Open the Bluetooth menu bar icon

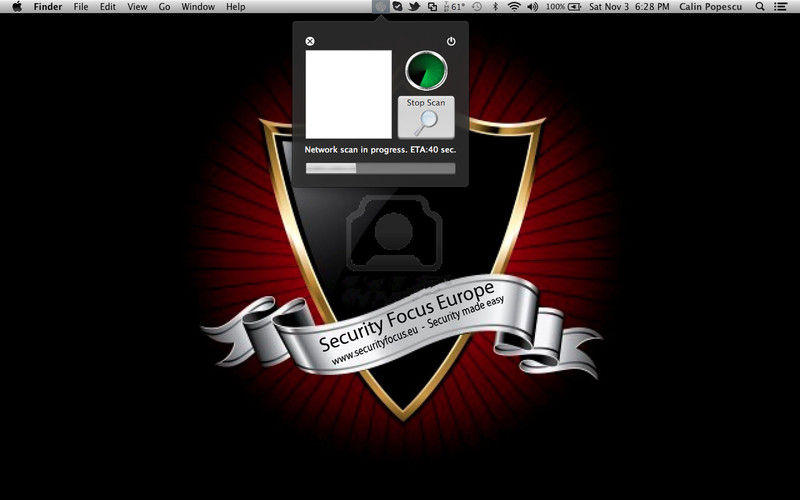(x=495, y=7)
